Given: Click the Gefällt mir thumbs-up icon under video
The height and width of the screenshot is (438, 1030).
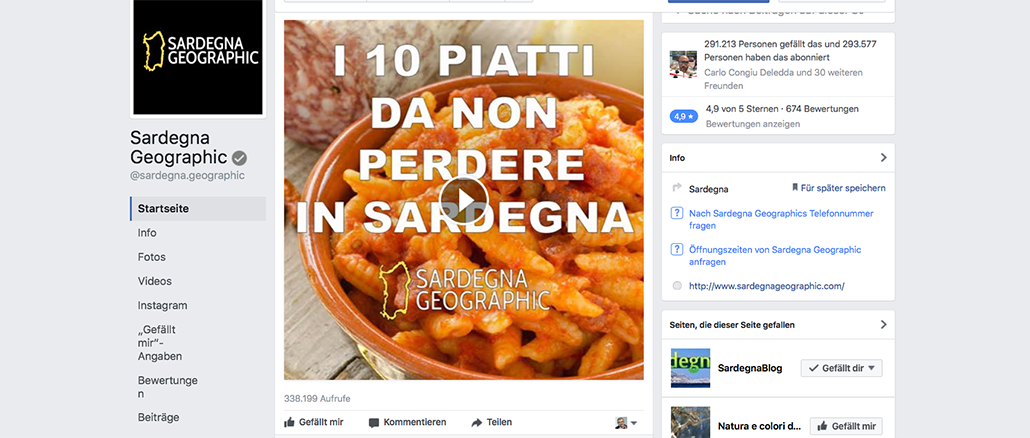Looking at the screenshot, I should [x=289, y=422].
